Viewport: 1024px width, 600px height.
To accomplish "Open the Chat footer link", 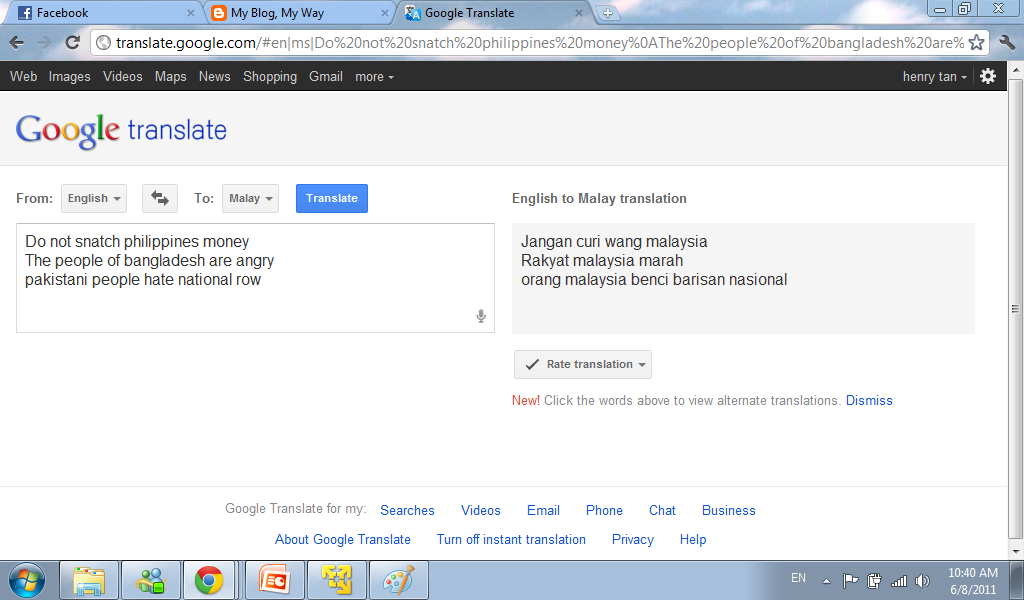I will (662, 511).
